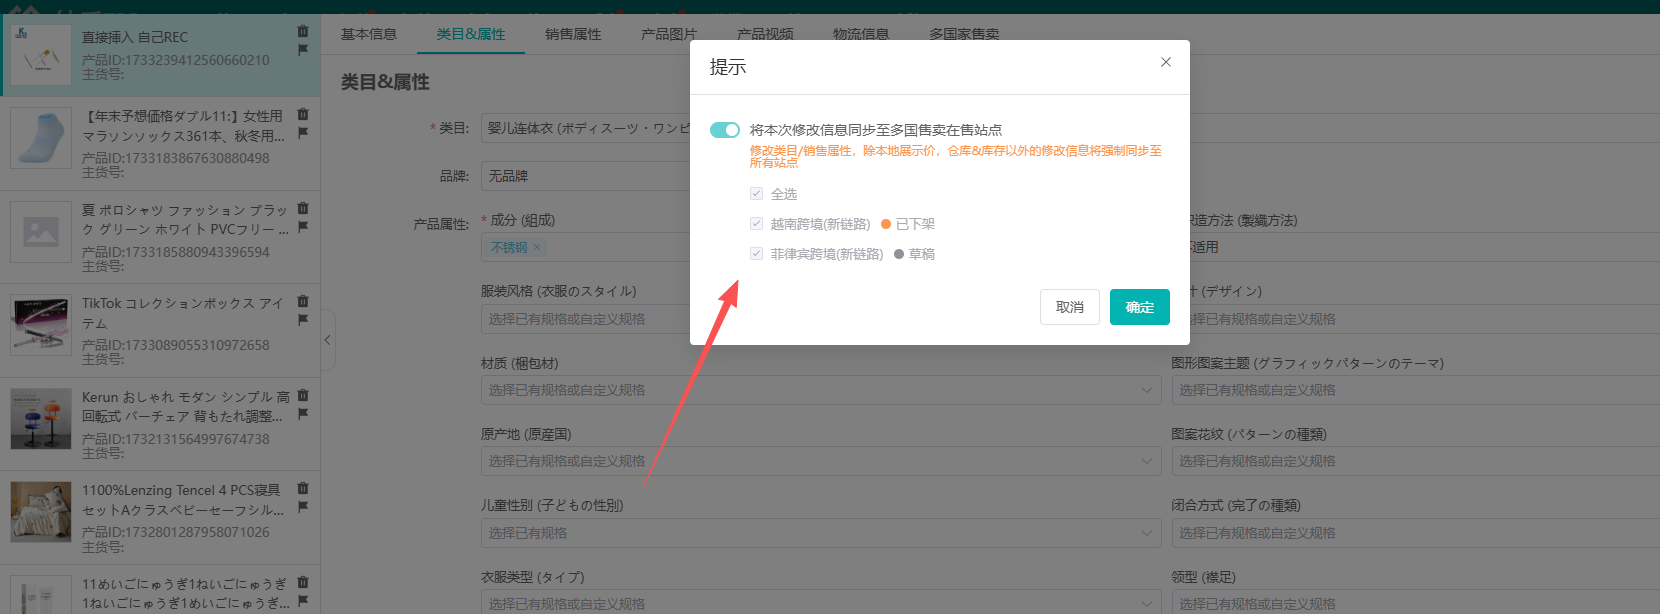Collapse the product list sidebar with chevron
Viewport: 1660px width, 614px height.
tap(327, 340)
